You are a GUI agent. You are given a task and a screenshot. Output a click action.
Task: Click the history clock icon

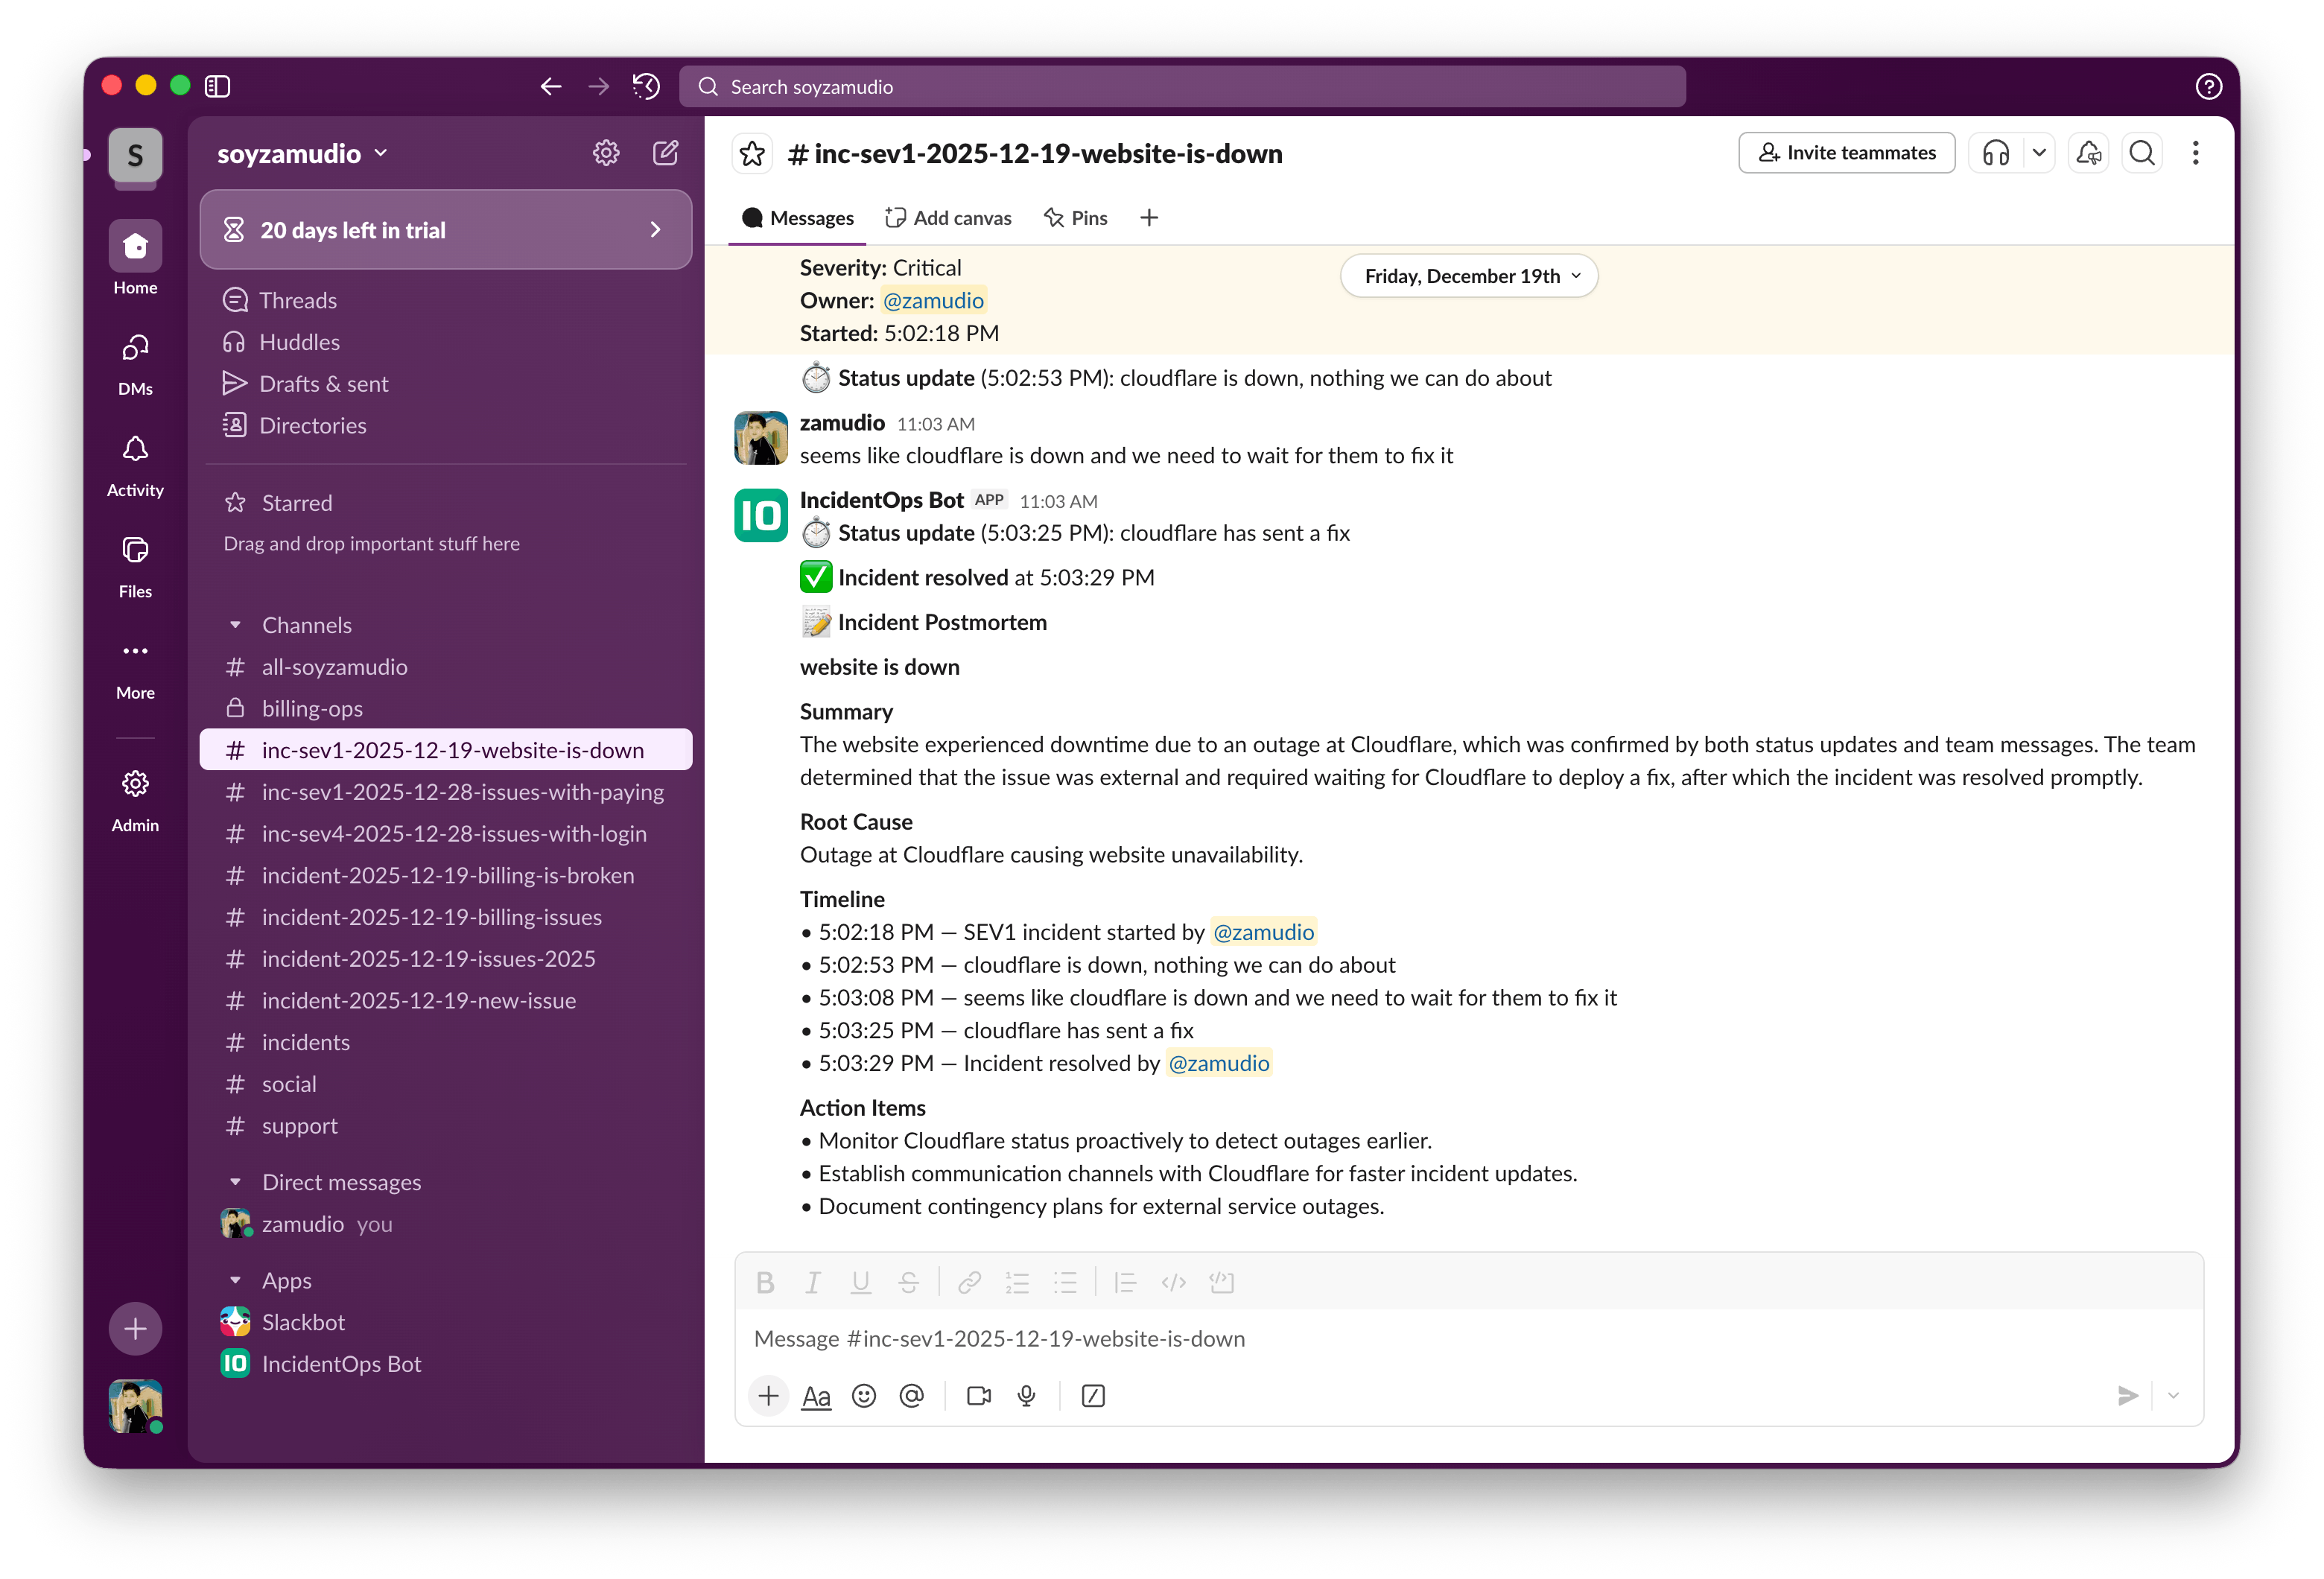click(x=646, y=87)
